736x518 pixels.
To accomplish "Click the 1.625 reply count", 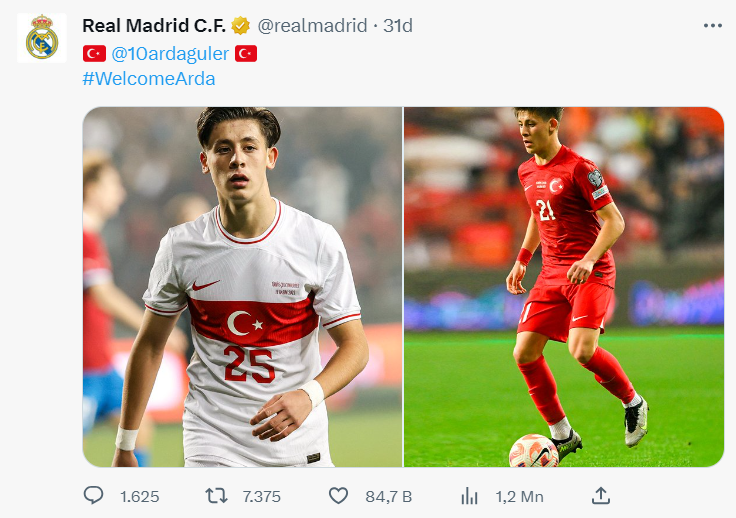I will pos(139,496).
